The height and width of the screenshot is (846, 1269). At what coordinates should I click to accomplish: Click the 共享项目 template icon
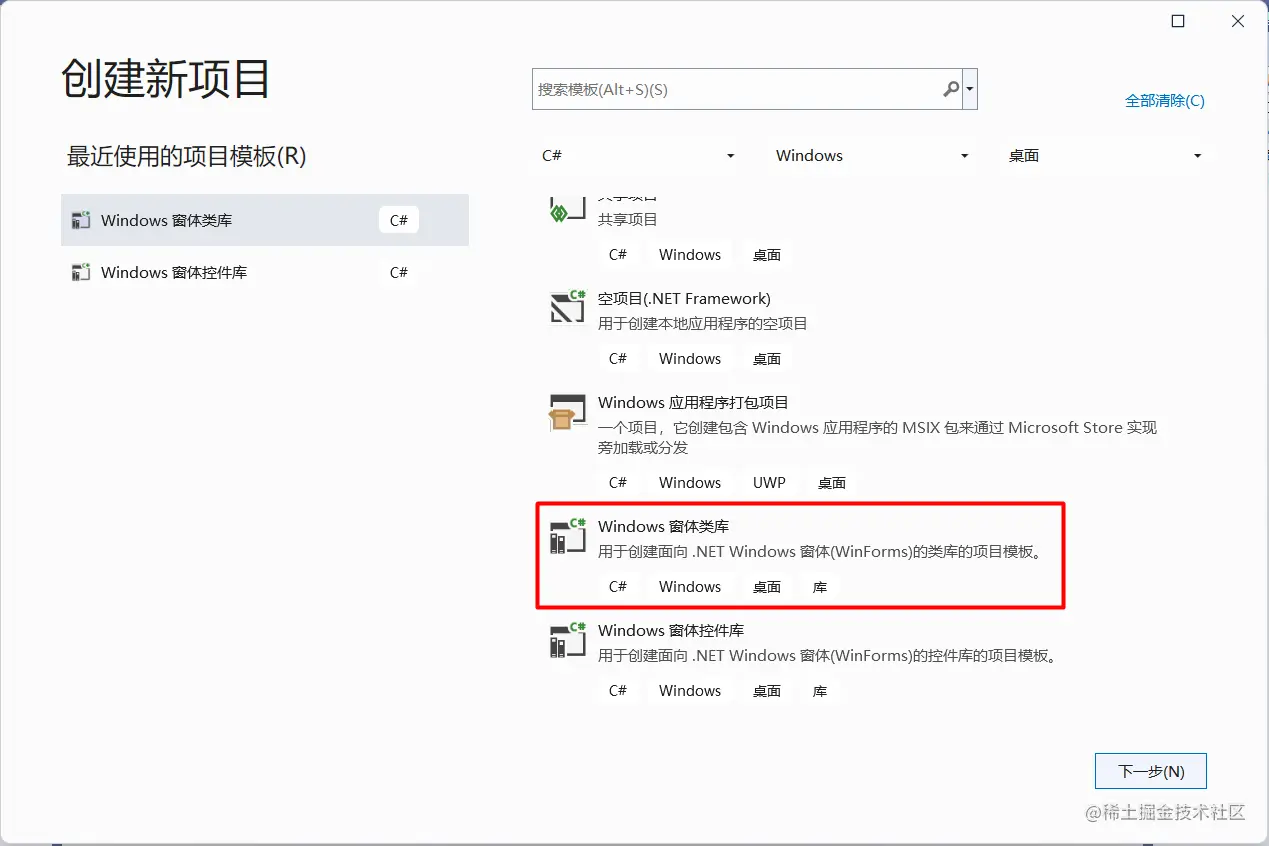pos(567,208)
